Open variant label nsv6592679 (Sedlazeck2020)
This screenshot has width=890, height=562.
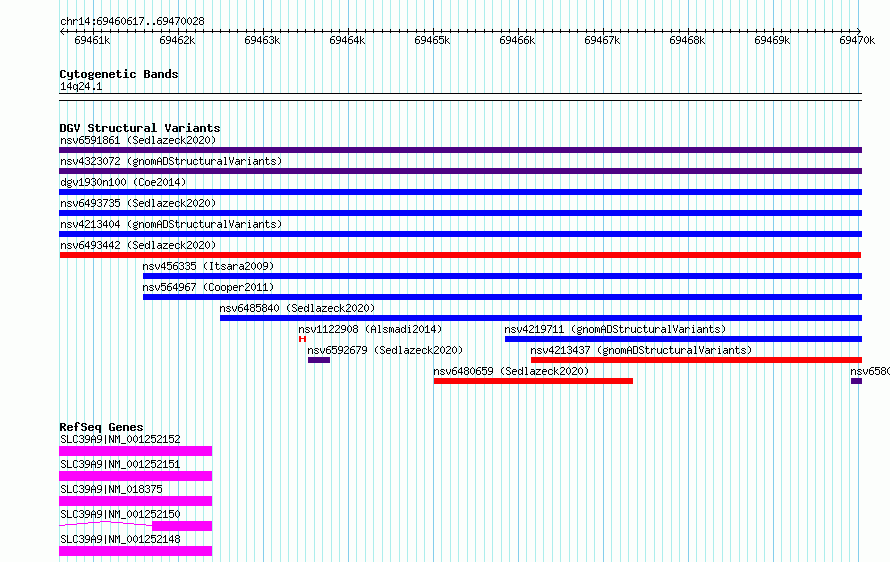tap(385, 350)
